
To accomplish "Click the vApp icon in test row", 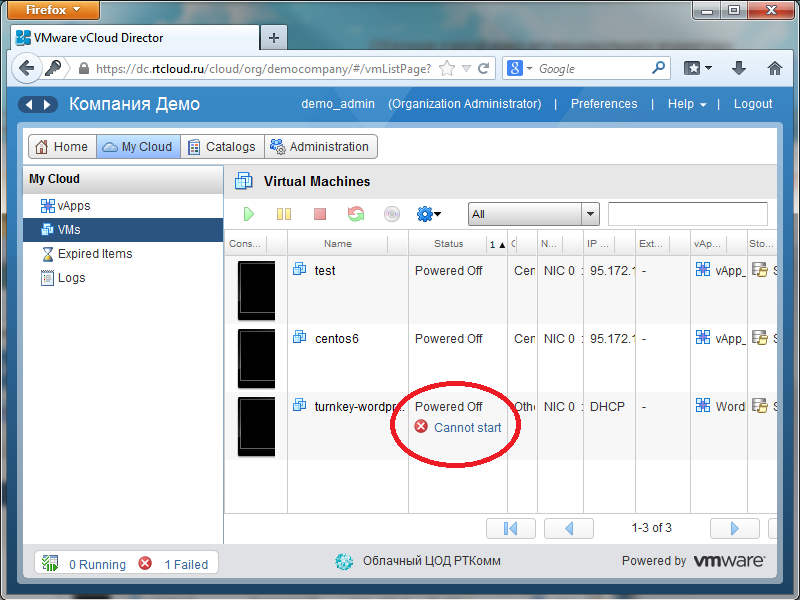I will (x=703, y=269).
